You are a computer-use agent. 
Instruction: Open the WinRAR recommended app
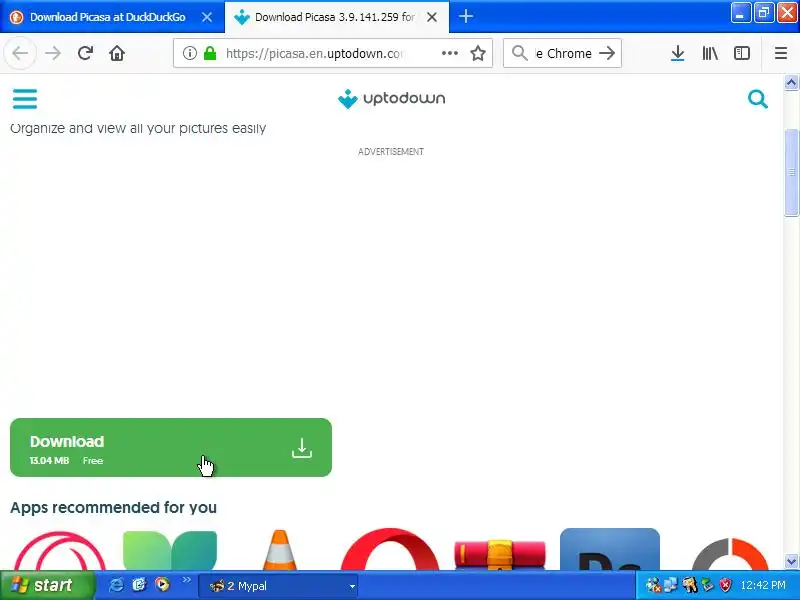point(500,554)
